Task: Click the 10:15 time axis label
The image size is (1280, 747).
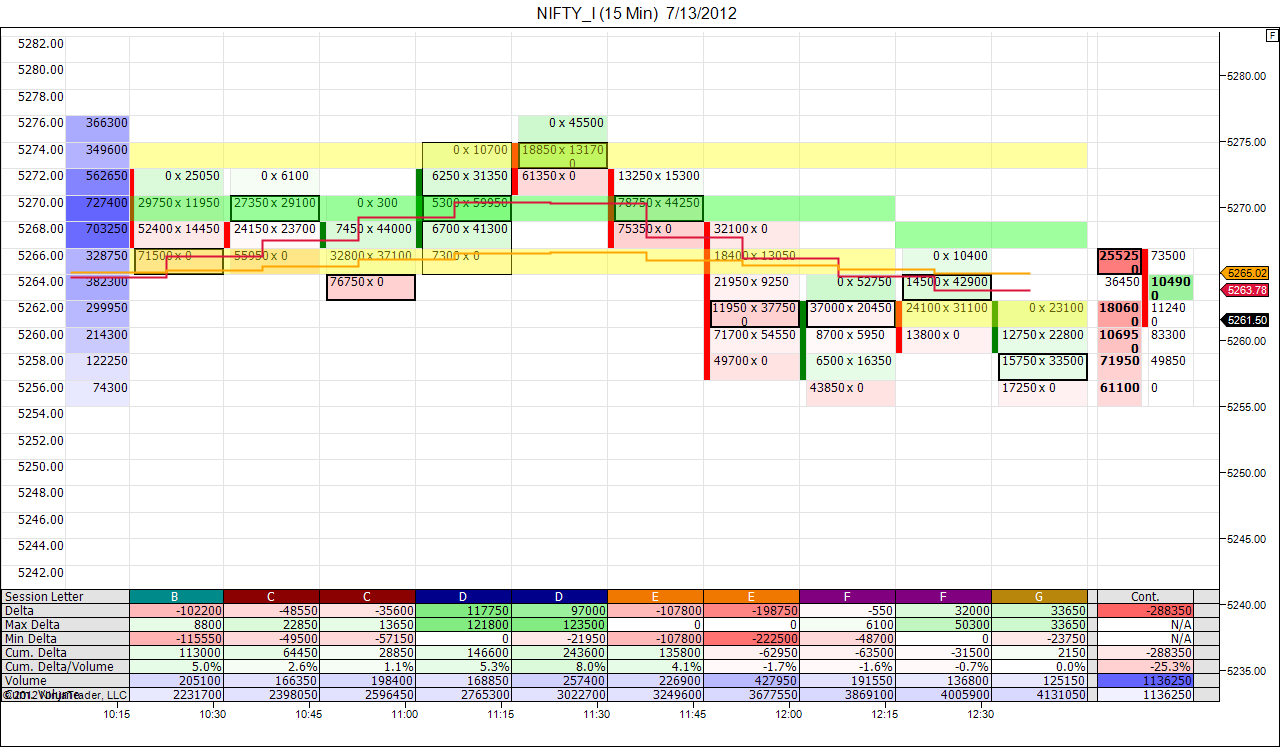Action: (117, 714)
